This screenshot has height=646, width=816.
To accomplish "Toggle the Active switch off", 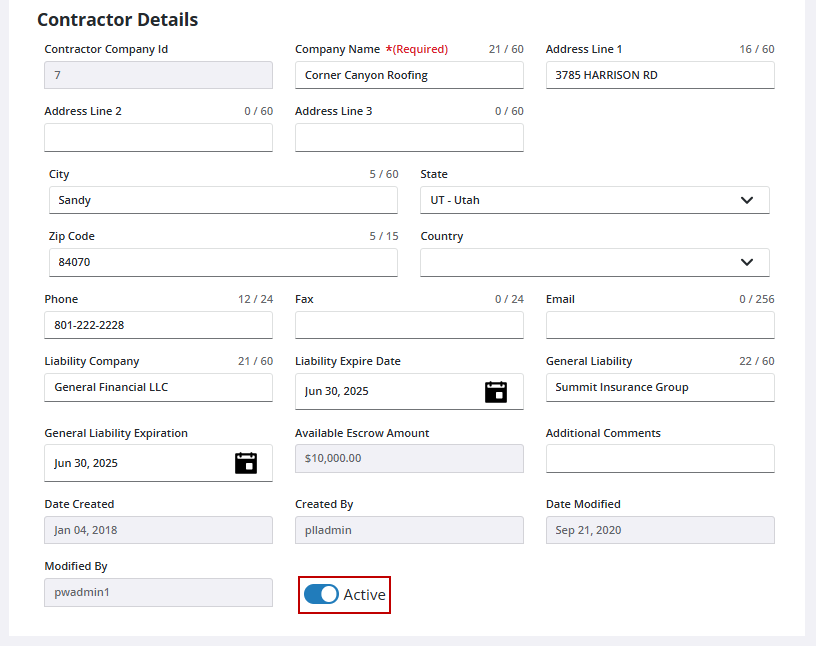I will coord(322,594).
